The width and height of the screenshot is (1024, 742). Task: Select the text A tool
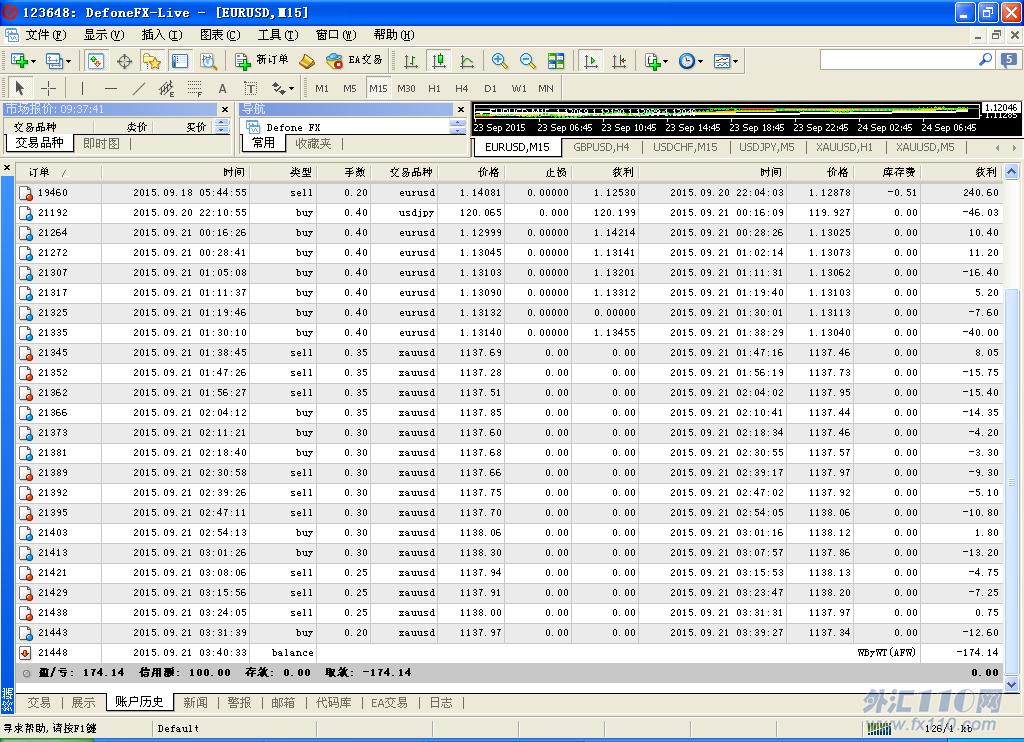click(223, 88)
